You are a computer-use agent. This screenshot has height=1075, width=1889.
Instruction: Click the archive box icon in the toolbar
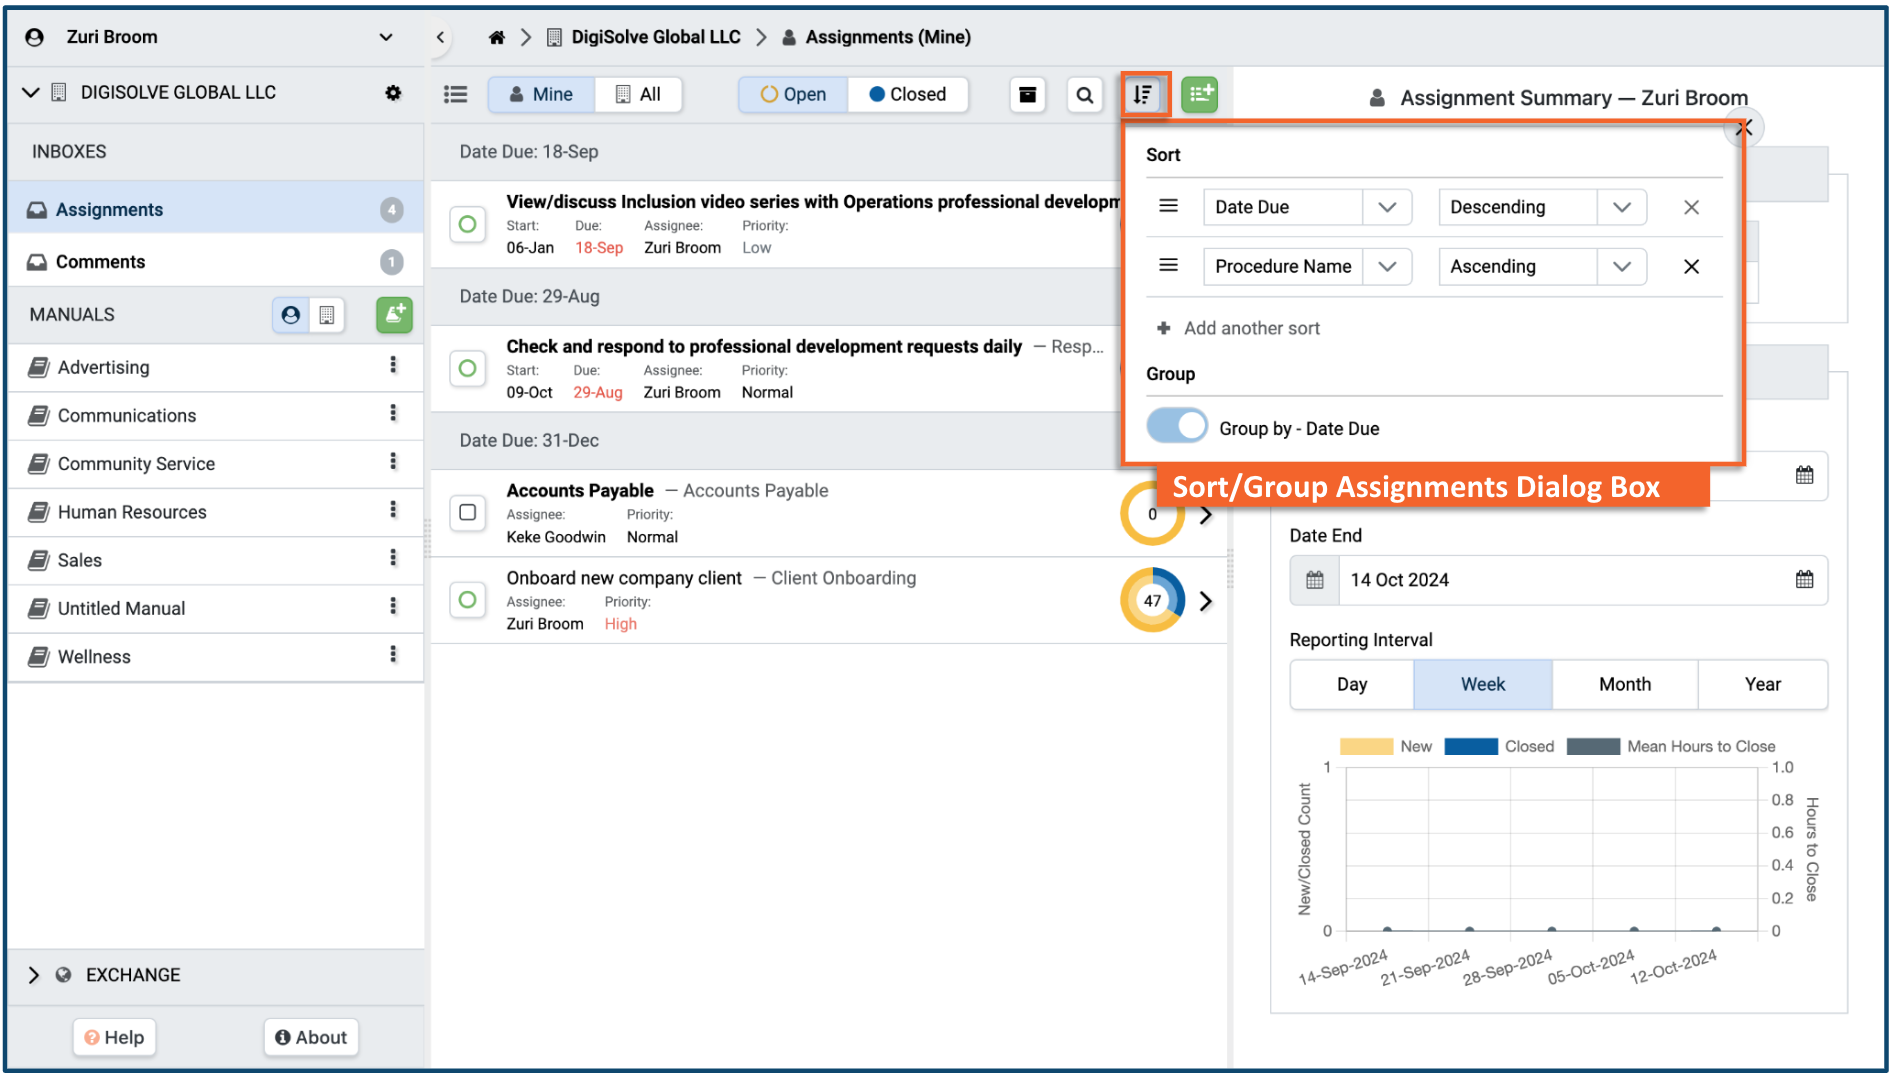pos(1027,95)
